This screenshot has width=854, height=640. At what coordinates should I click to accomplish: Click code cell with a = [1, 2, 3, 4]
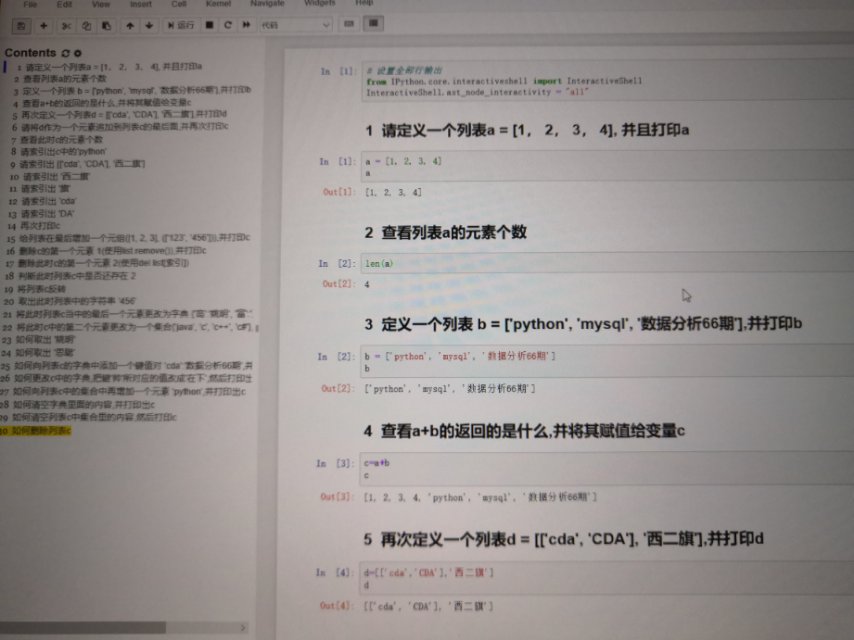pyautogui.click(x=607, y=167)
